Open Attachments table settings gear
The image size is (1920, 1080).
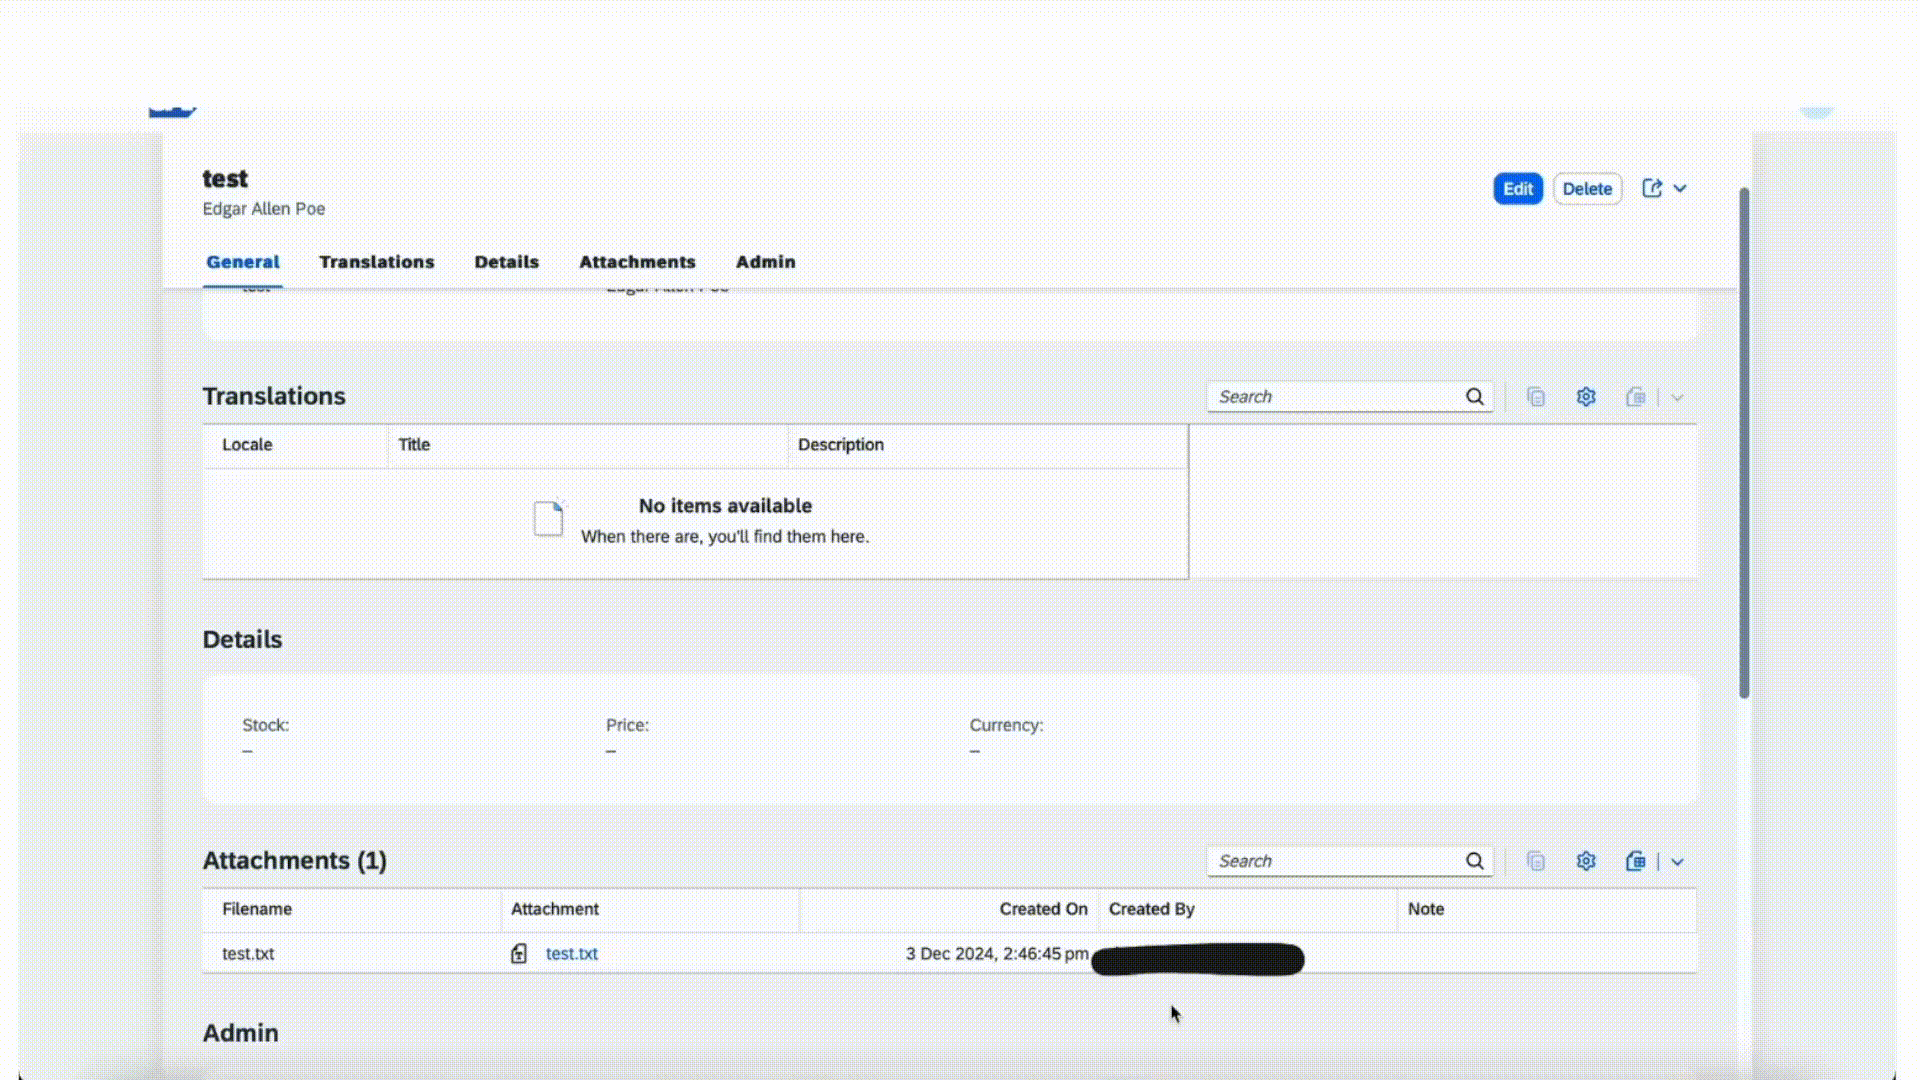point(1586,861)
